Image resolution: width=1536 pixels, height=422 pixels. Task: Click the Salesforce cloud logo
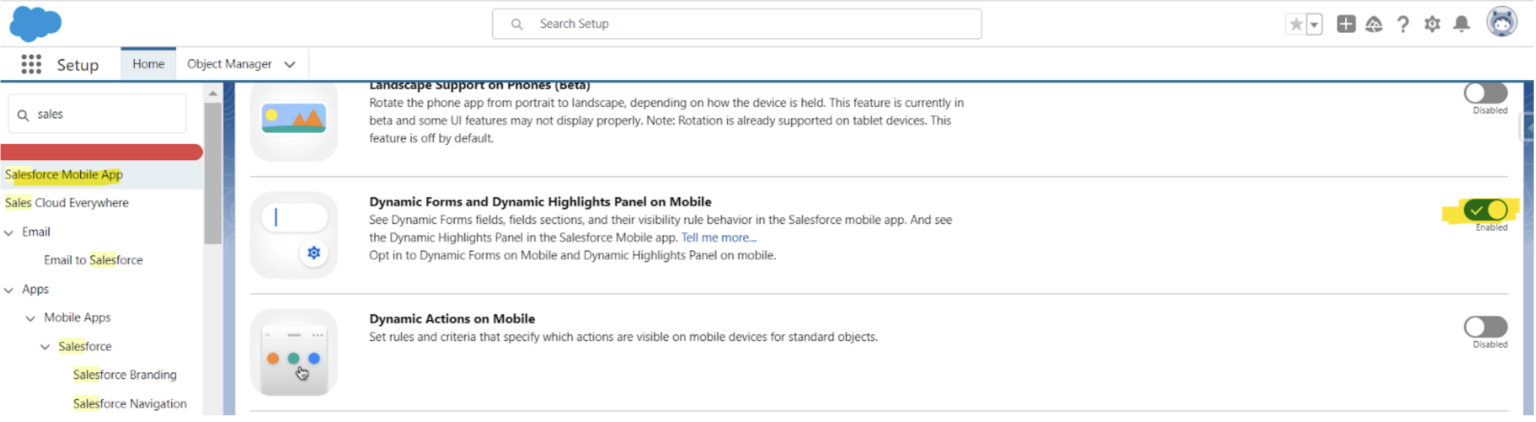pyautogui.click(x=35, y=23)
